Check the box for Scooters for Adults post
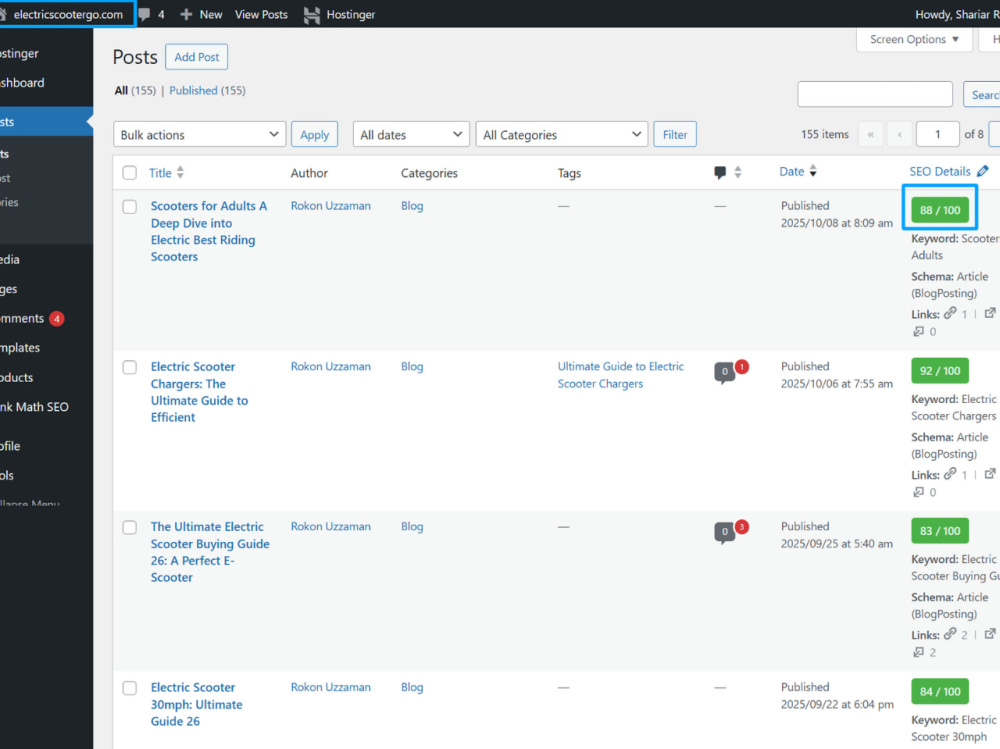 click(129, 207)
